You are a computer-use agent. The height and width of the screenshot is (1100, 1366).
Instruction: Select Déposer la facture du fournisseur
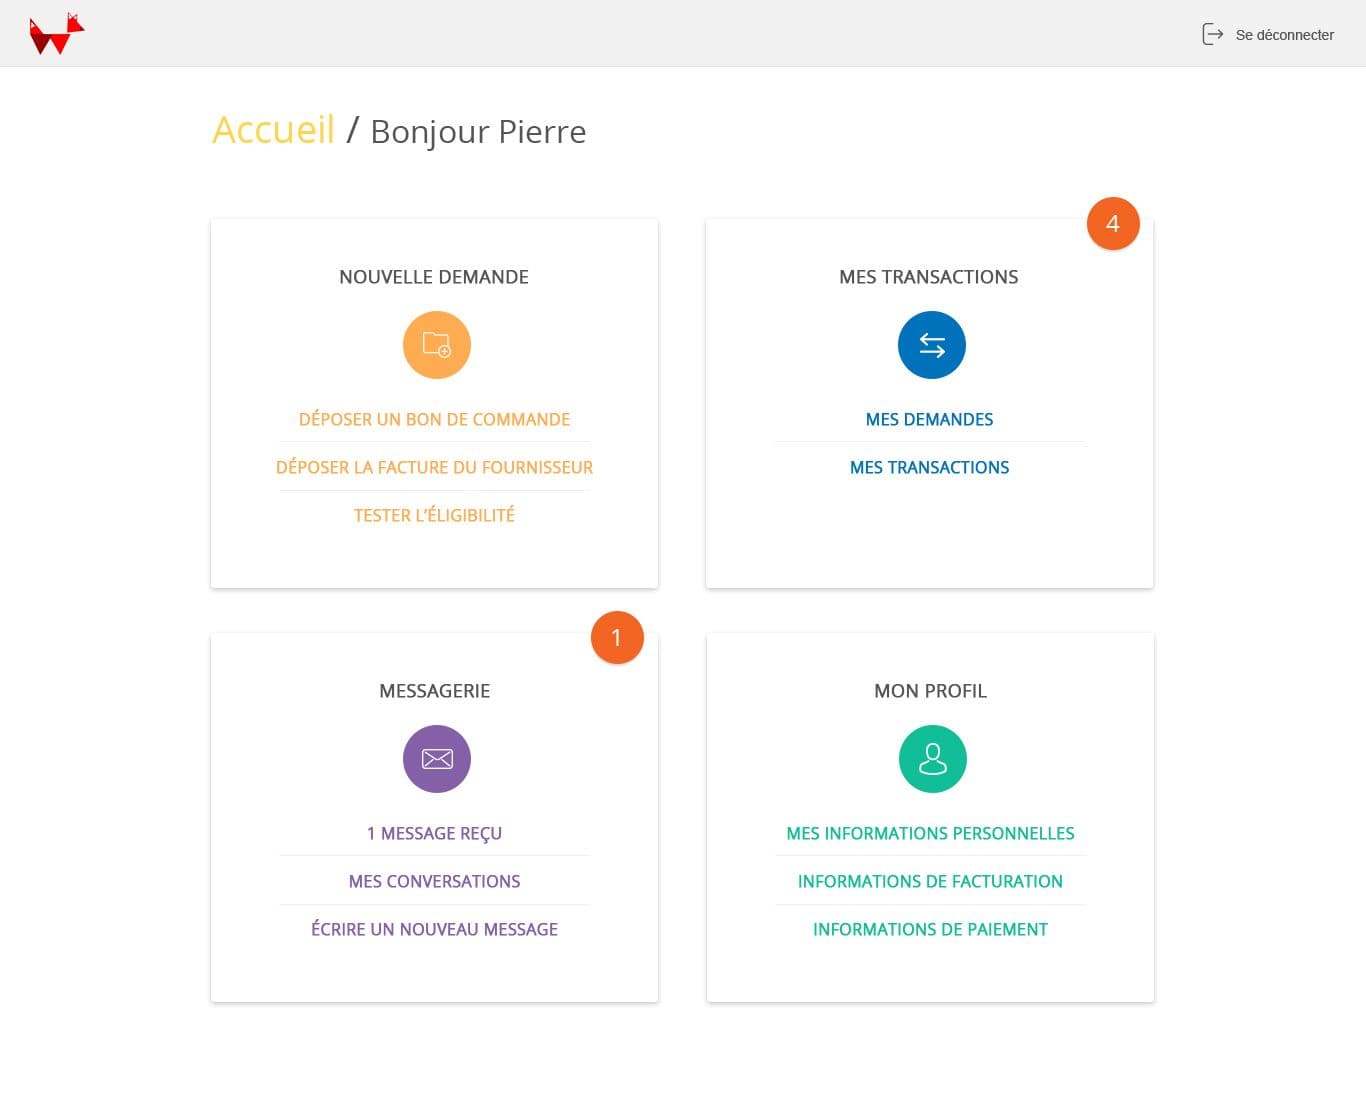[434, 468]
